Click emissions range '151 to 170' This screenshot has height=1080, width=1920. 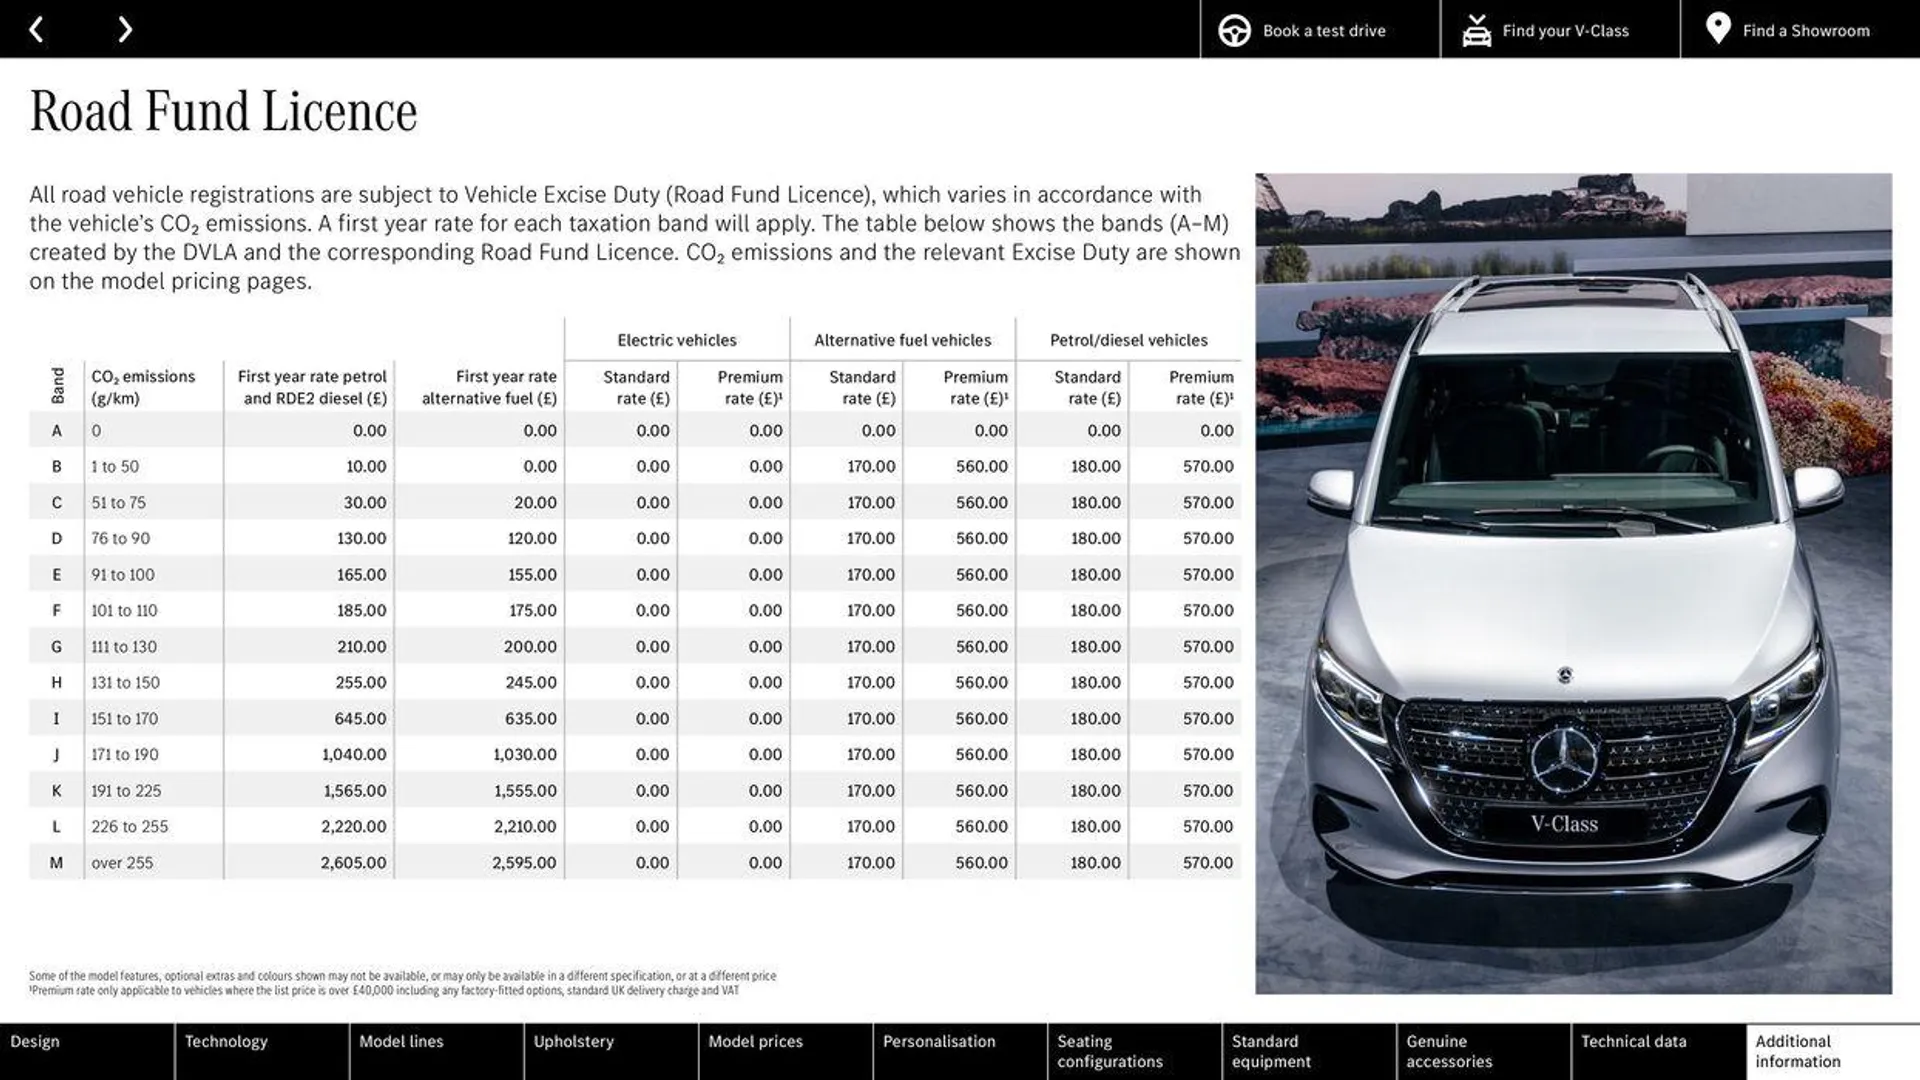tap(124, 718)
